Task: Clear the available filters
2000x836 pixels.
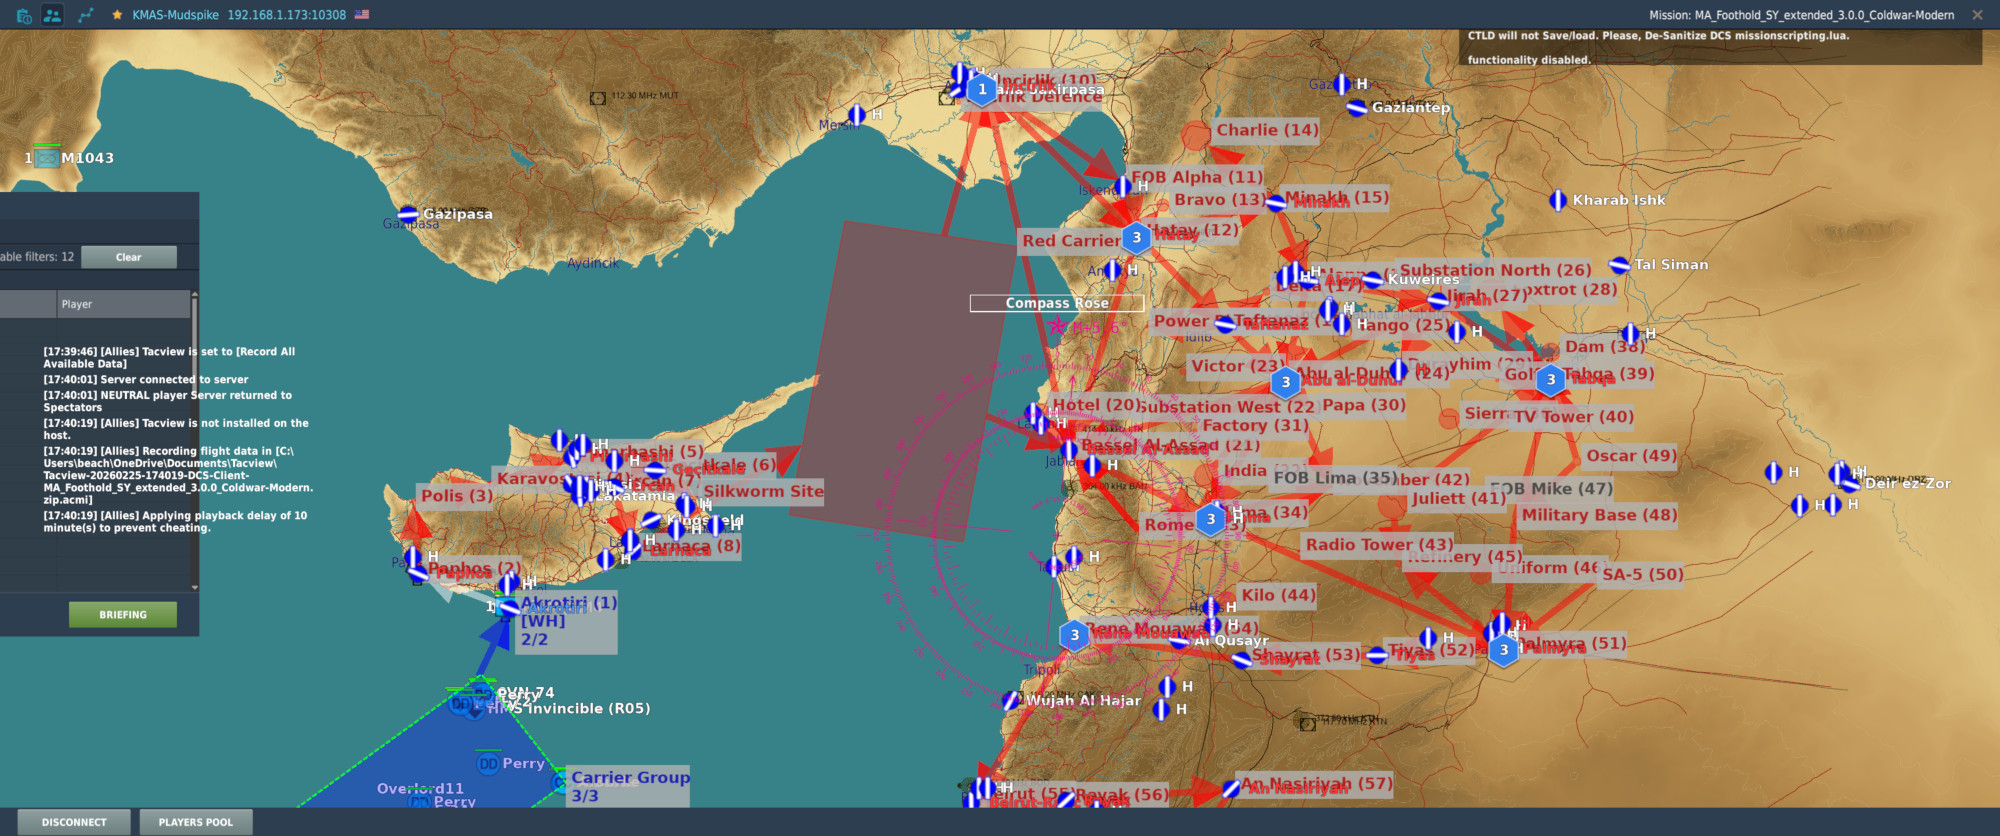Action: tap(128, 257)
